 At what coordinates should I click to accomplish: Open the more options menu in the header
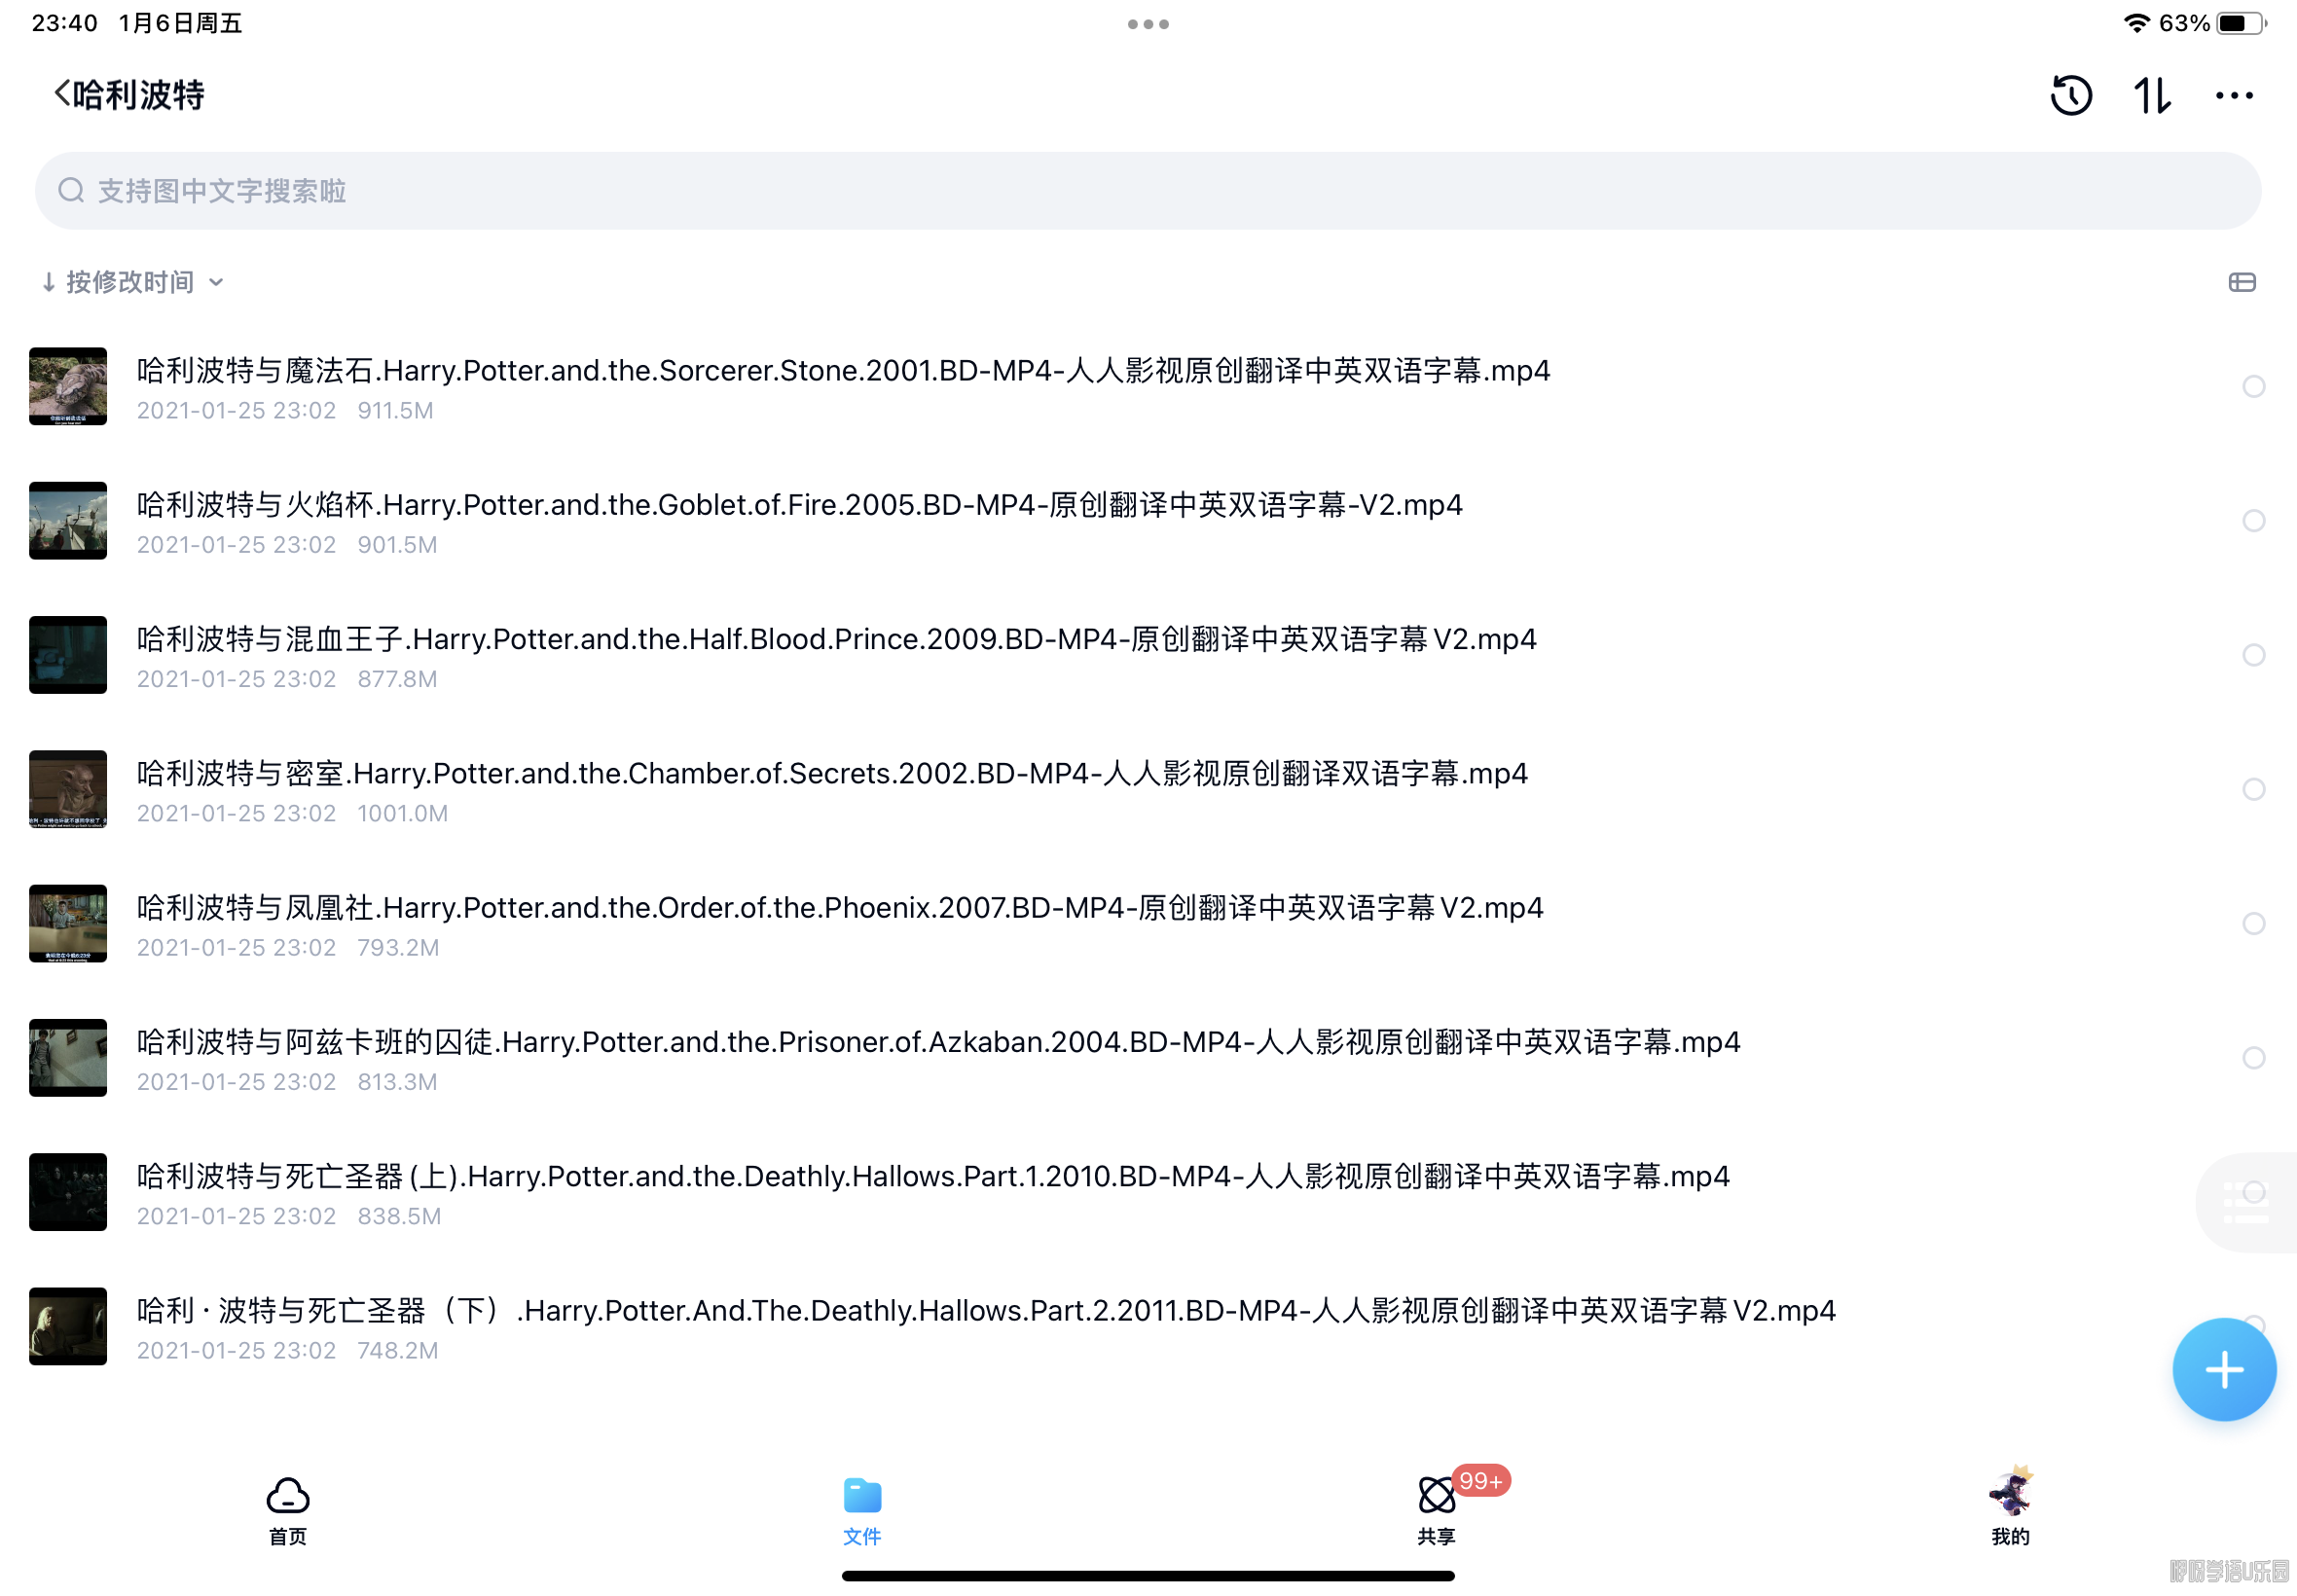click(x=2233, y=96)
